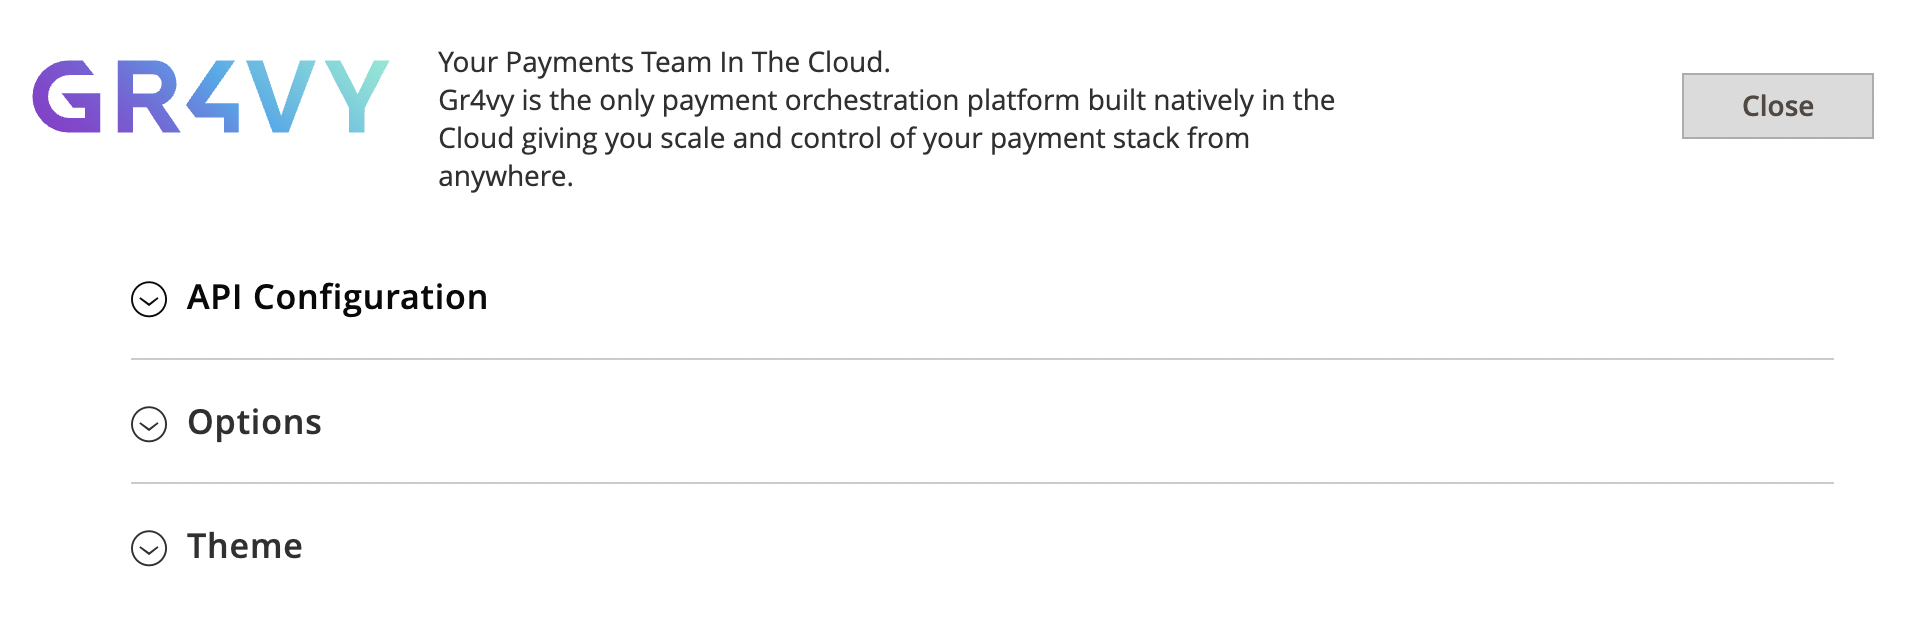The height and width of the screenshot is (632, 1908).
Task: Click the divider line below API Configuration
Action: pos(982,359)
